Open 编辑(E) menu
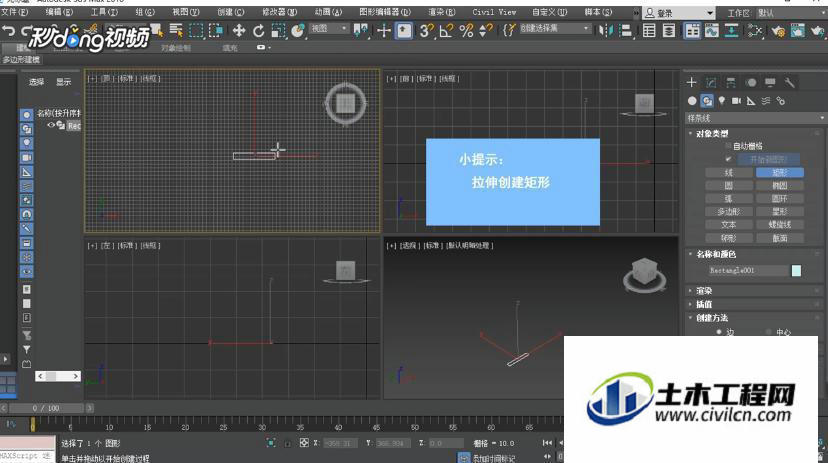The width and height of the screenshot is (828, 463). click(59, 12)
